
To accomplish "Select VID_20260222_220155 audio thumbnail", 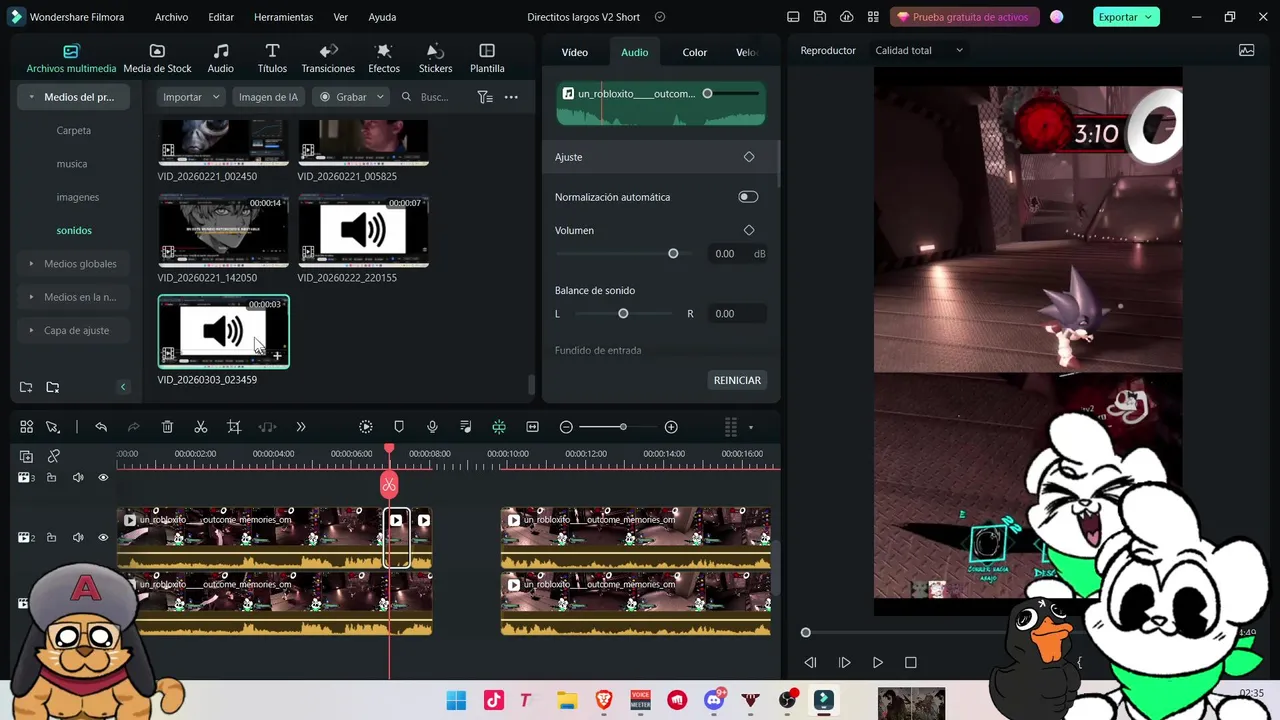I will pos(363,231).
